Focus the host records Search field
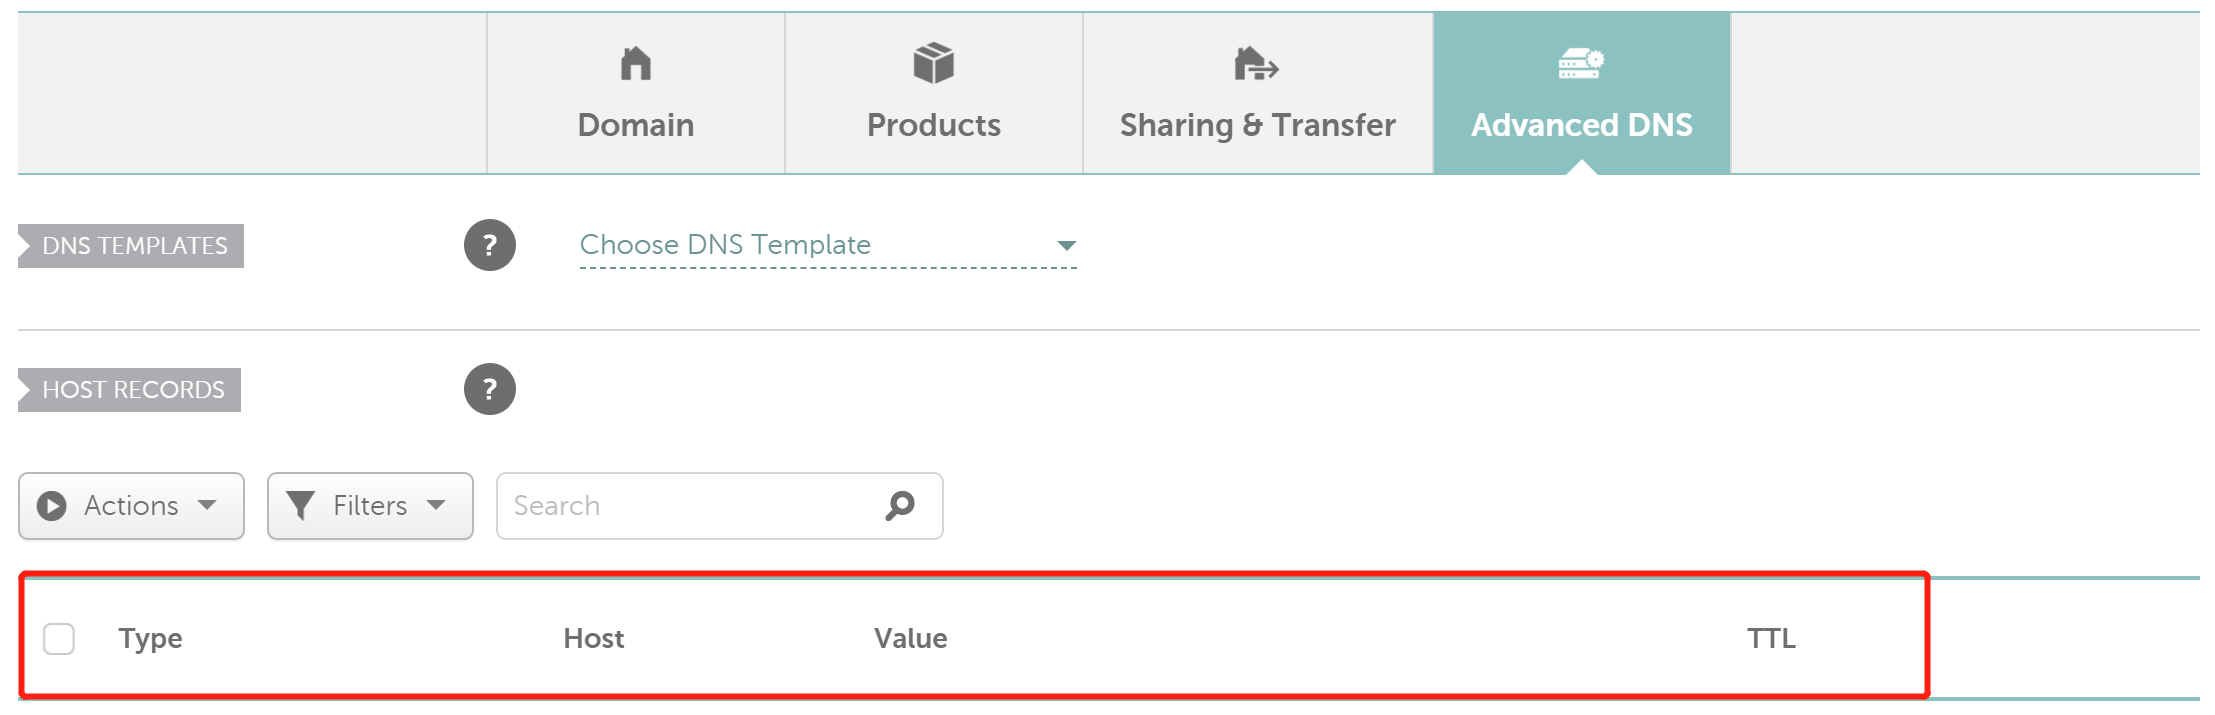The width and height of the screenshot is (2215, 715). 690,506
